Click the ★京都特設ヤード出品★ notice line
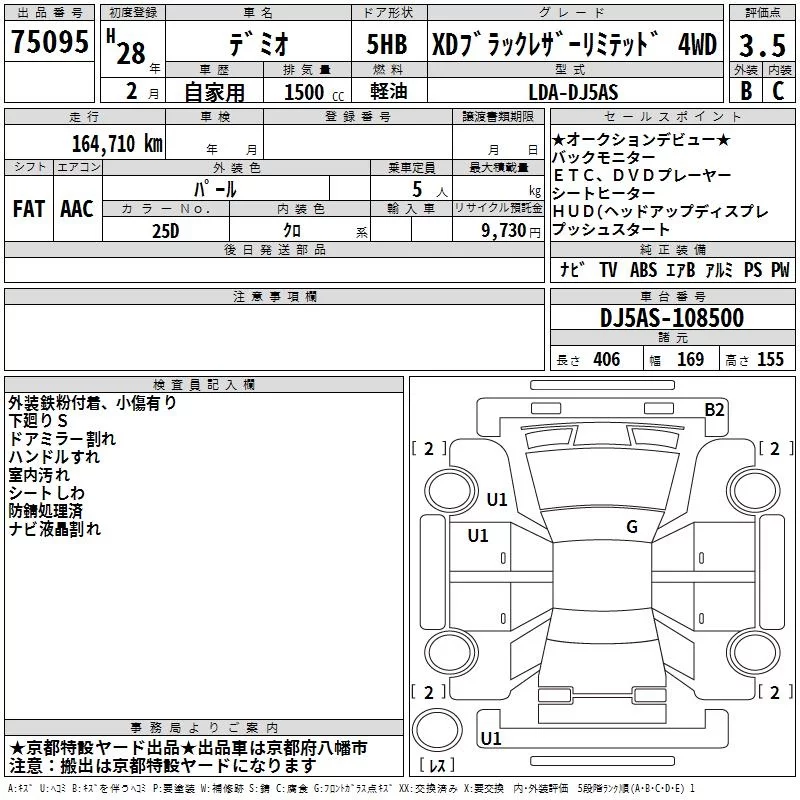This screenshot has height=800, width=800. point(188,748)
